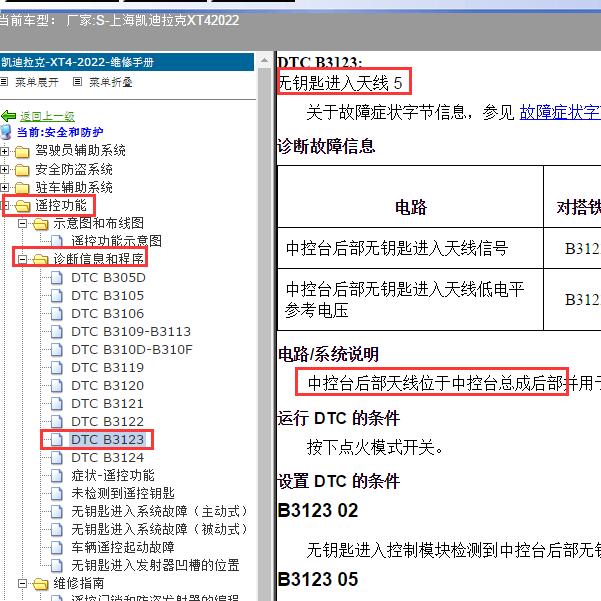Screen dimensions: 601x601
Task: Click document icon beside 遥控功能示意图
Action: 57,241
